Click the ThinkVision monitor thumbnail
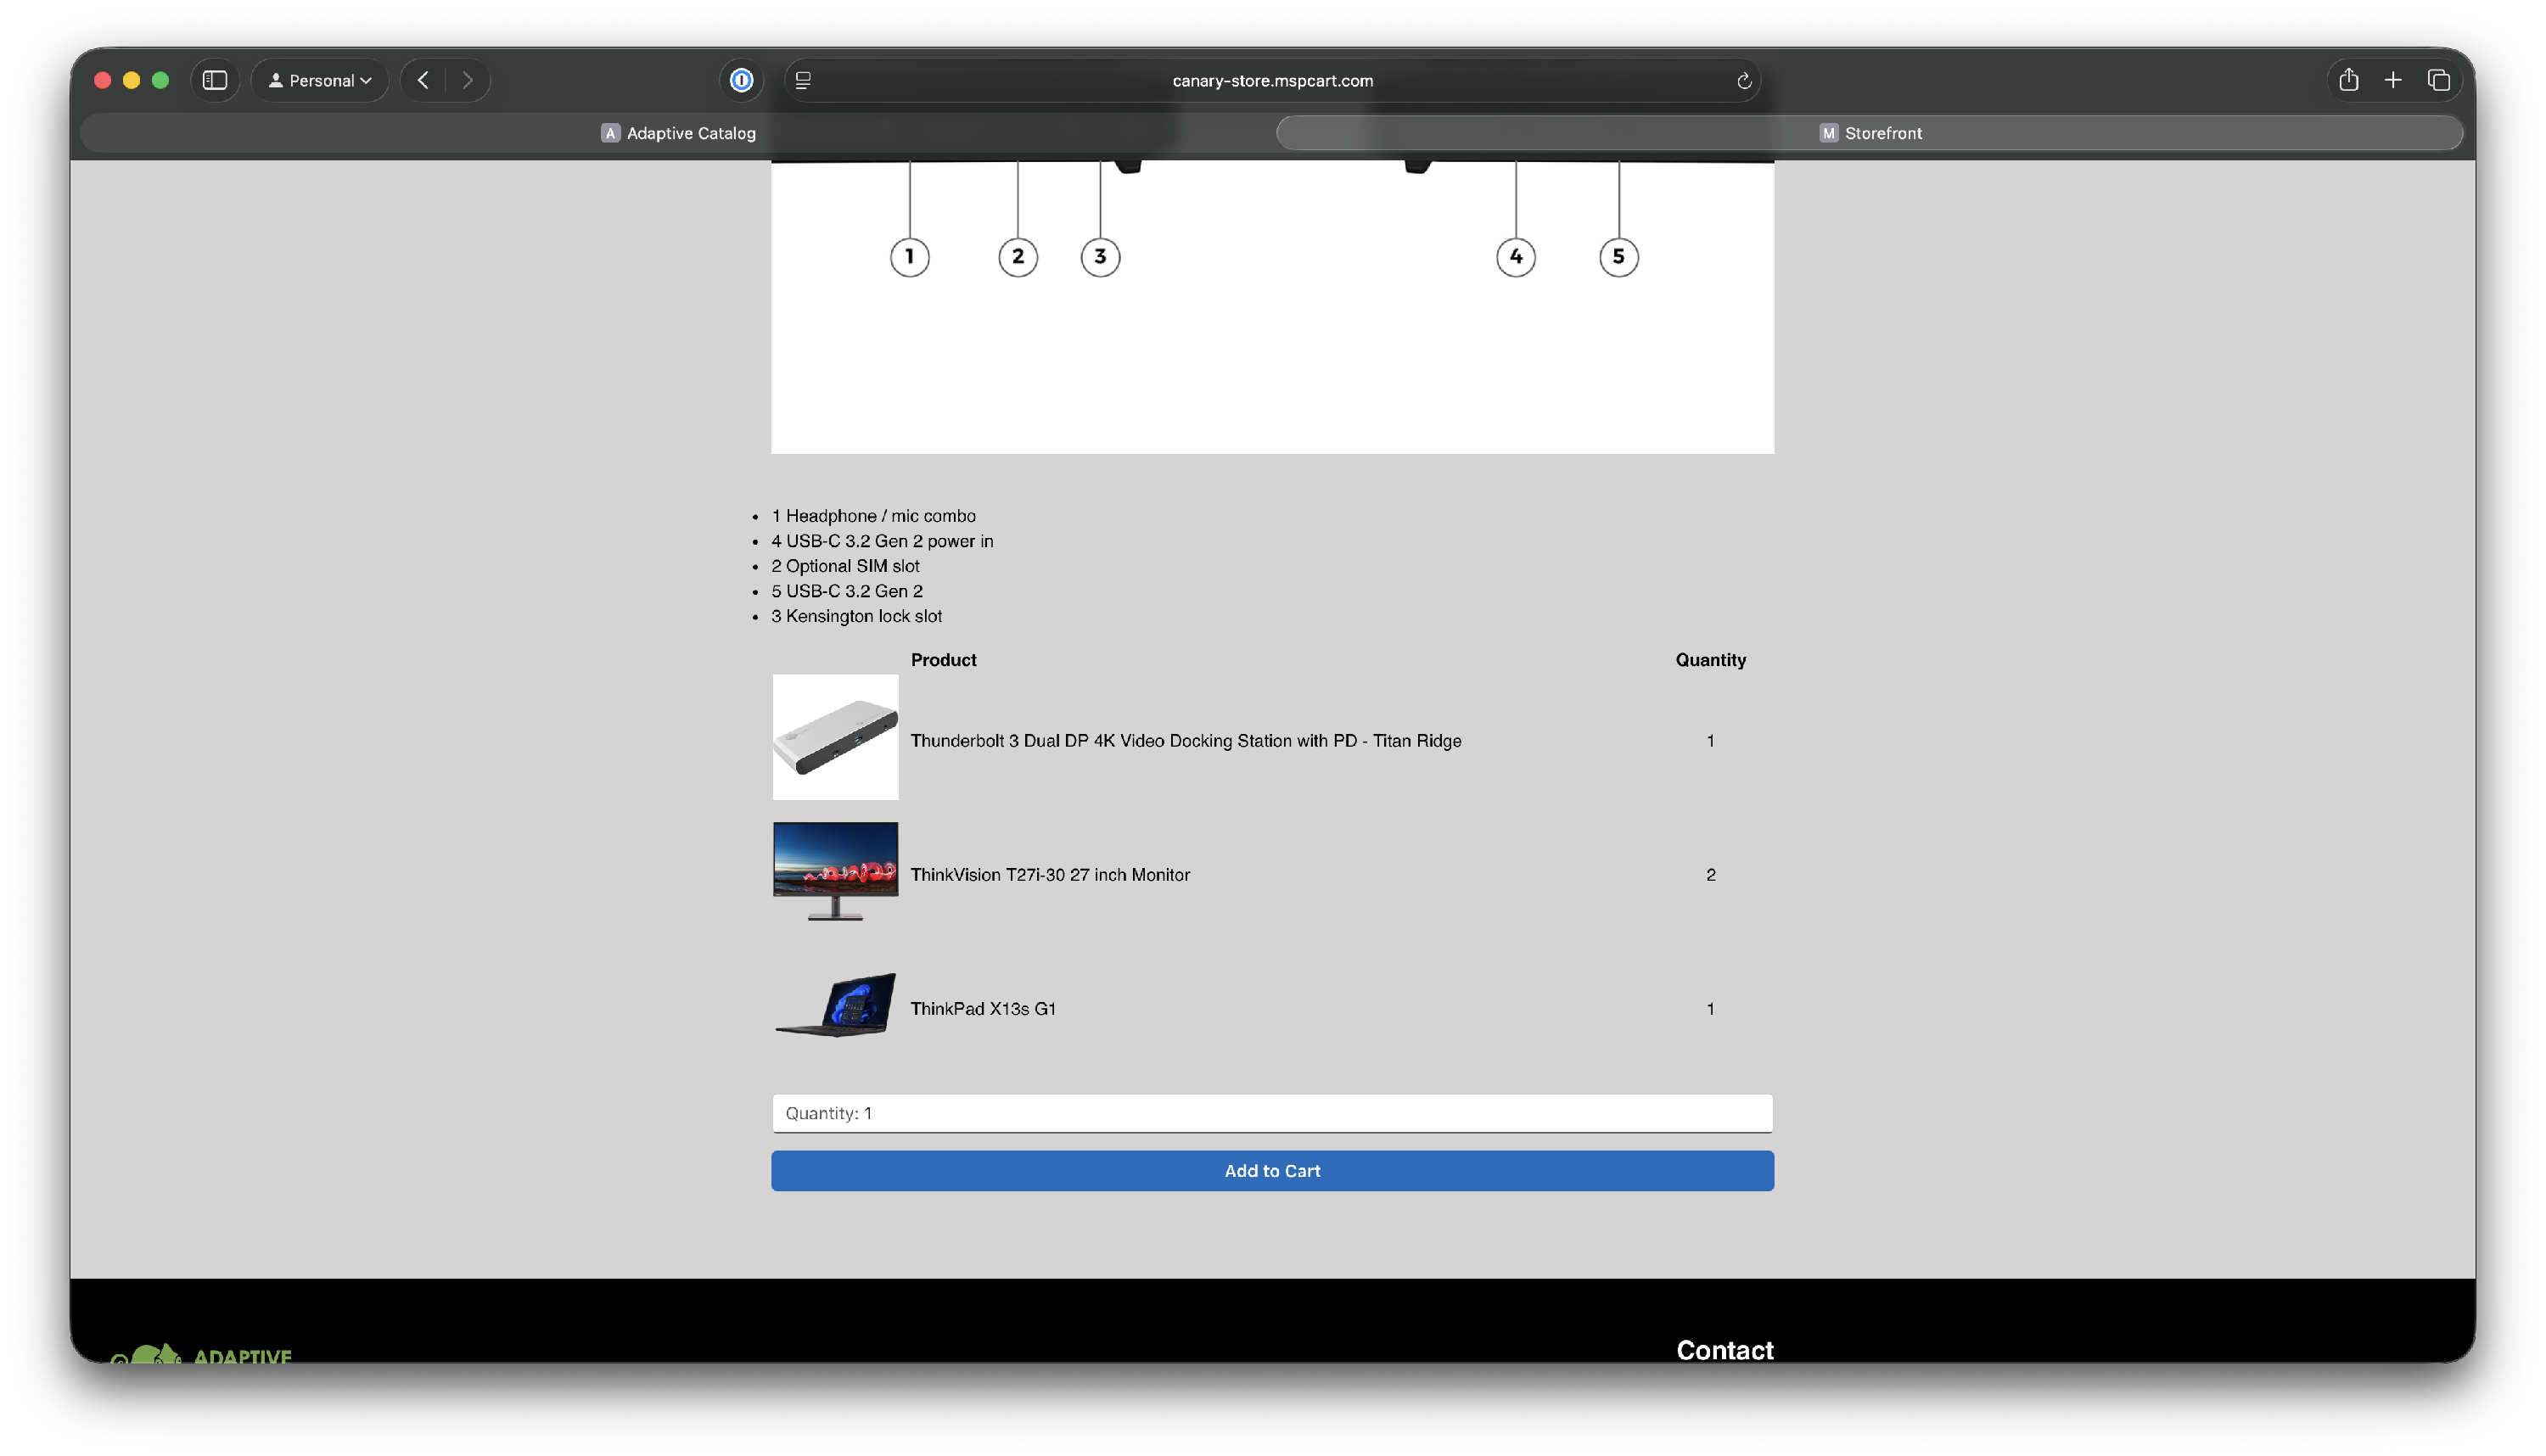Image resolution: width=2546 pixels, height=1456 pixels. point(835,871)
